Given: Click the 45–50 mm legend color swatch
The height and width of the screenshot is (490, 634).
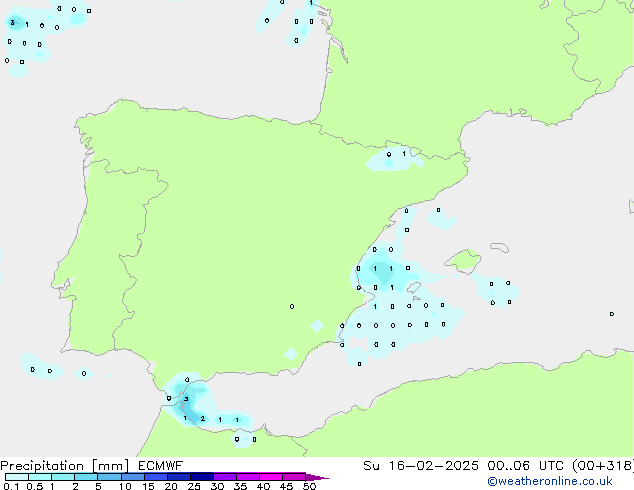Looking at the screenshot, I should (293, 477).
